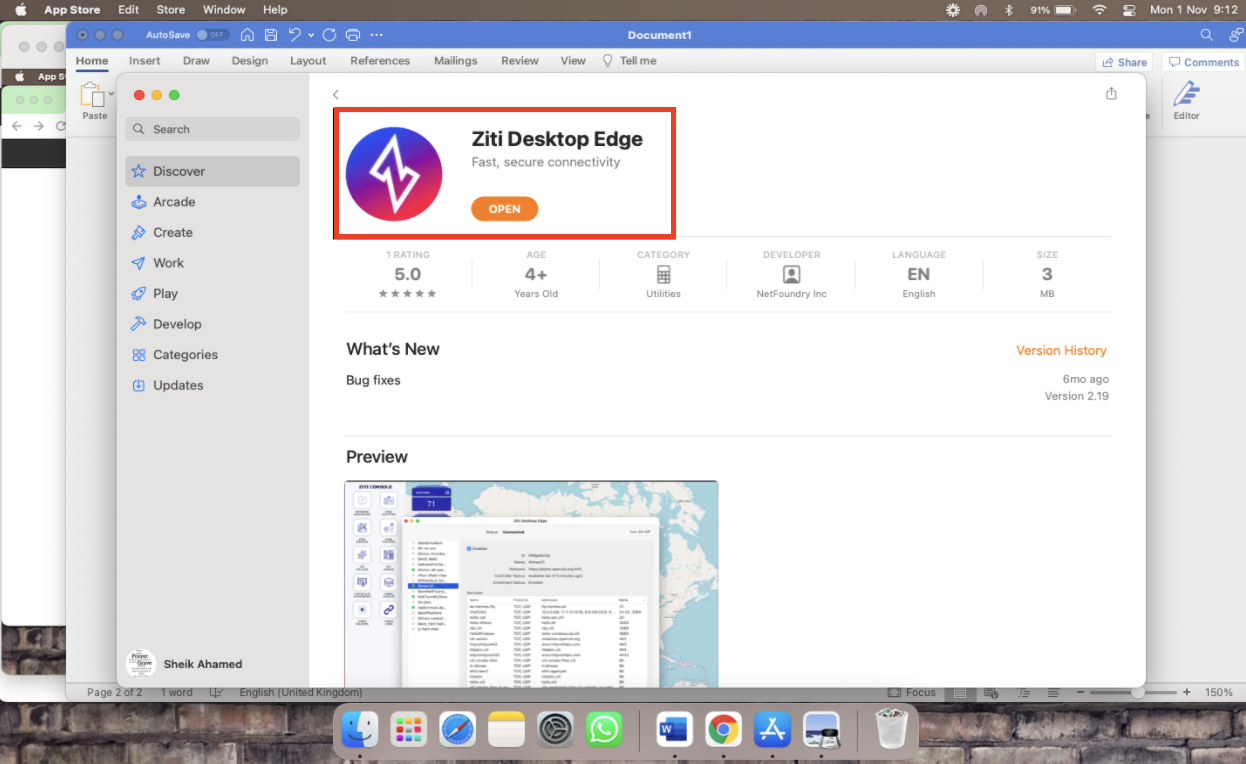Expand the Paste dropdown arrow in Word
The width and height of the screenshot is (1246, 764).
pyautogui.click(x=111, y=95)
